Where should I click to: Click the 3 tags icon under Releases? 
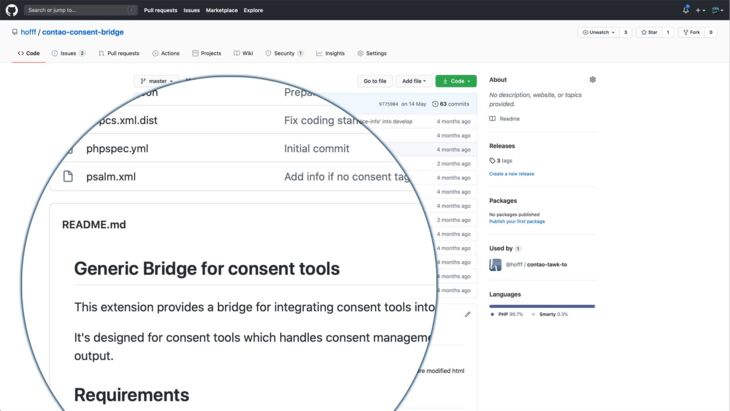tap(492, 160)
